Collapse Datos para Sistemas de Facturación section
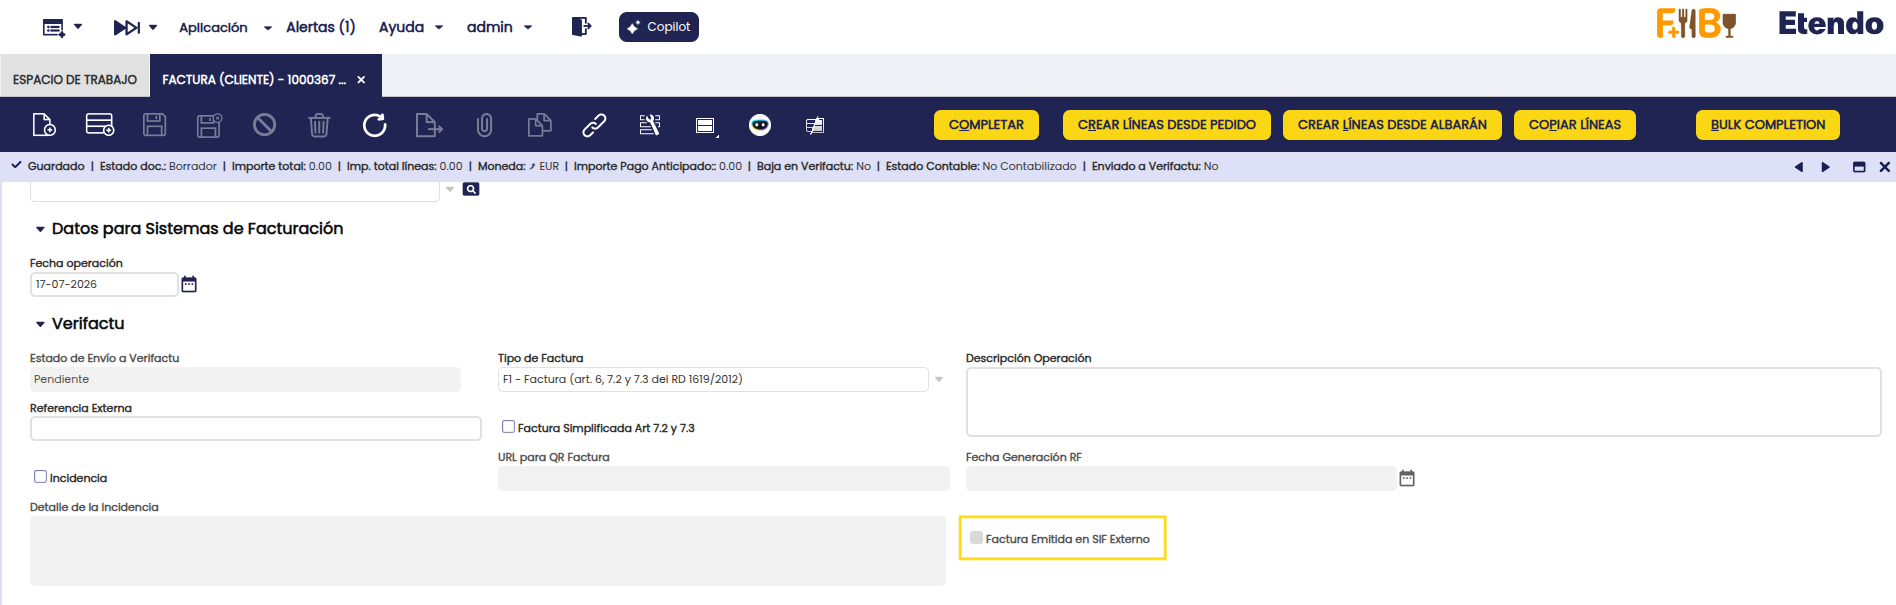This screenshot has width=1896, height=605. (40, 230)
